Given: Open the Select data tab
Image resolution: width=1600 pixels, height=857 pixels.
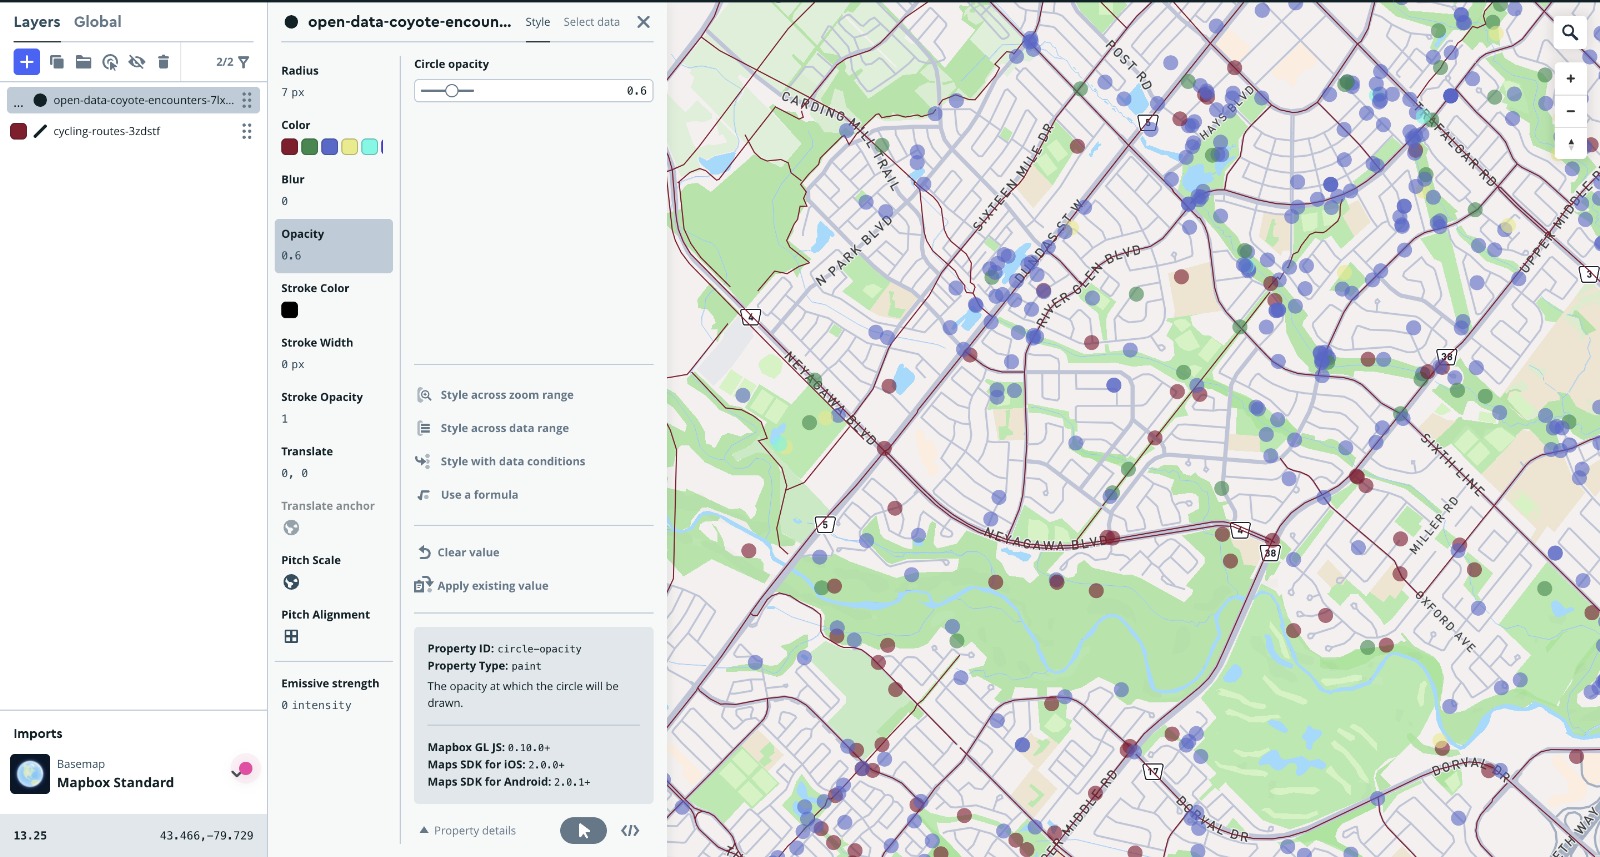Looking at the screenshot, I should [x=591, y=22].
